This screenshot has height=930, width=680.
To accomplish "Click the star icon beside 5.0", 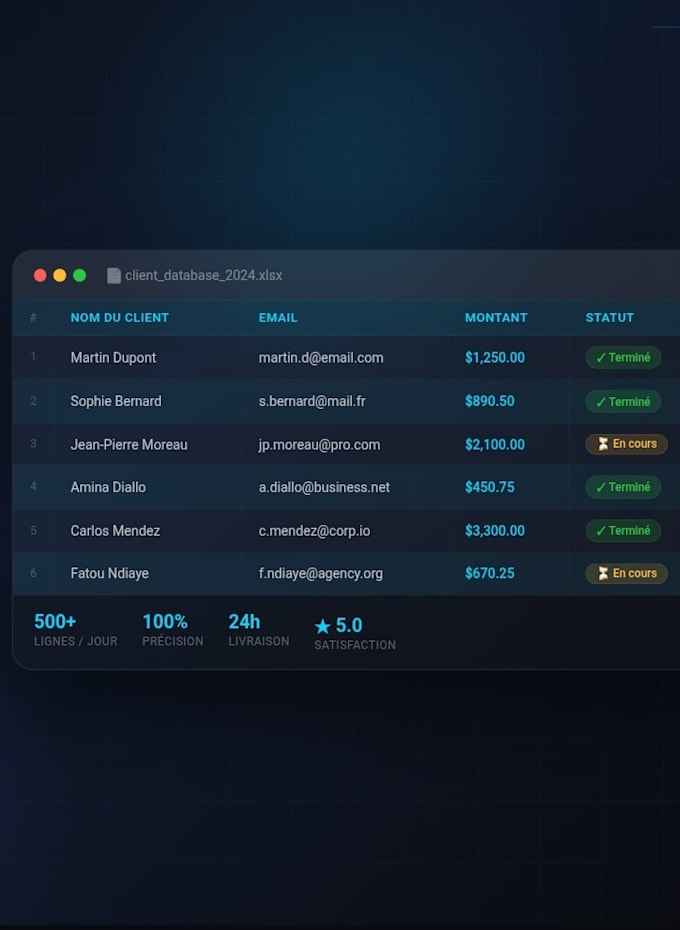I will (322, 626).
